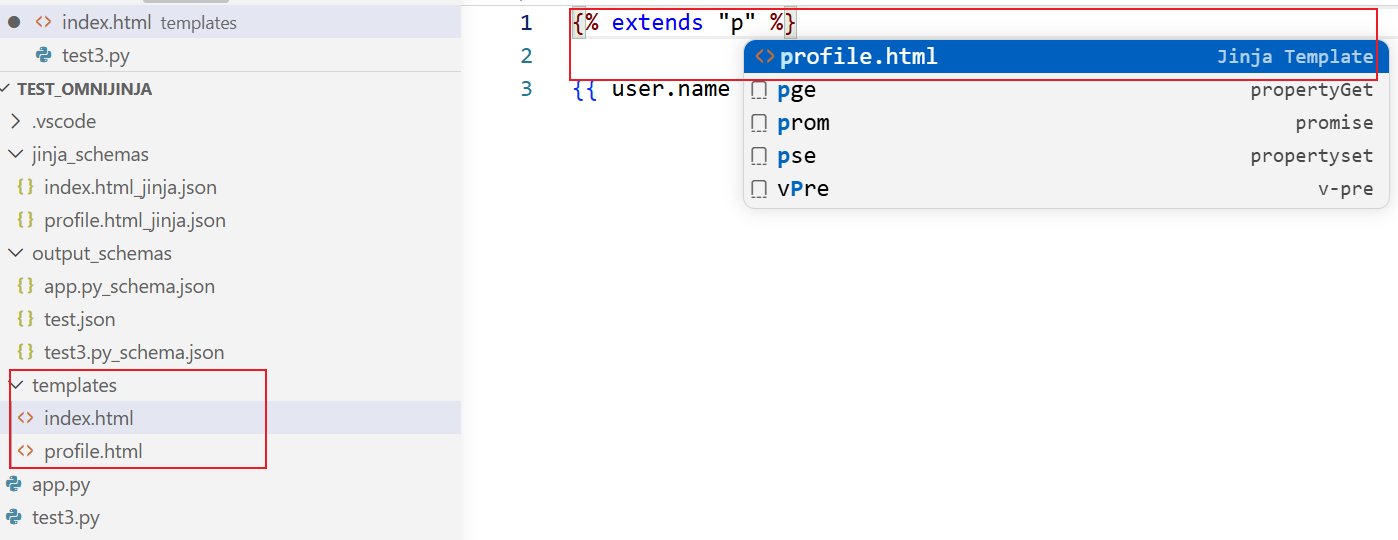Select profile.html Jinja Template suggestion
This screenshot has height=540, width=1398.
[1066, 56]
